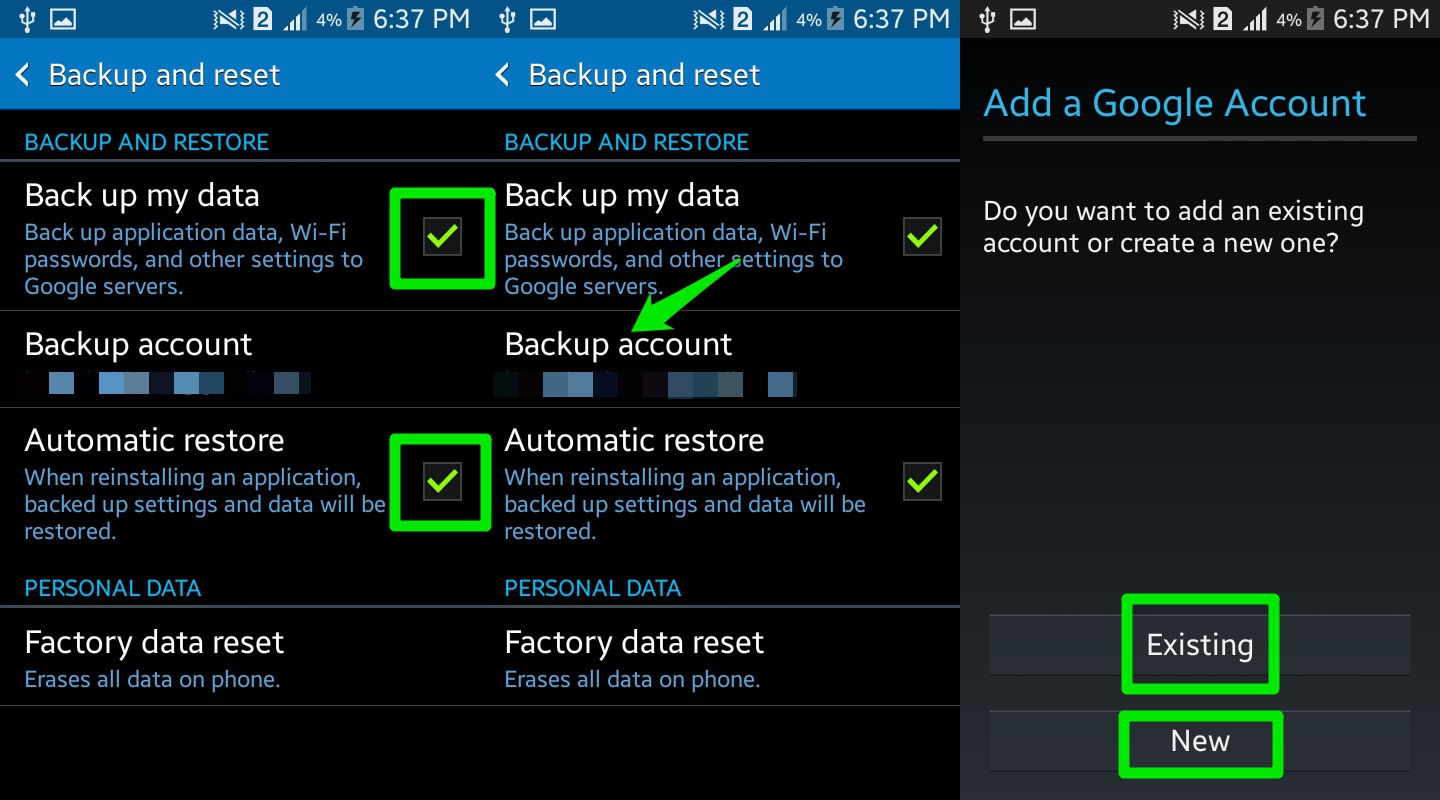Choose the Existing account button
The width and height of the screenshot is (1440, 800).
pyautogui.click(x=1200, y=645)
